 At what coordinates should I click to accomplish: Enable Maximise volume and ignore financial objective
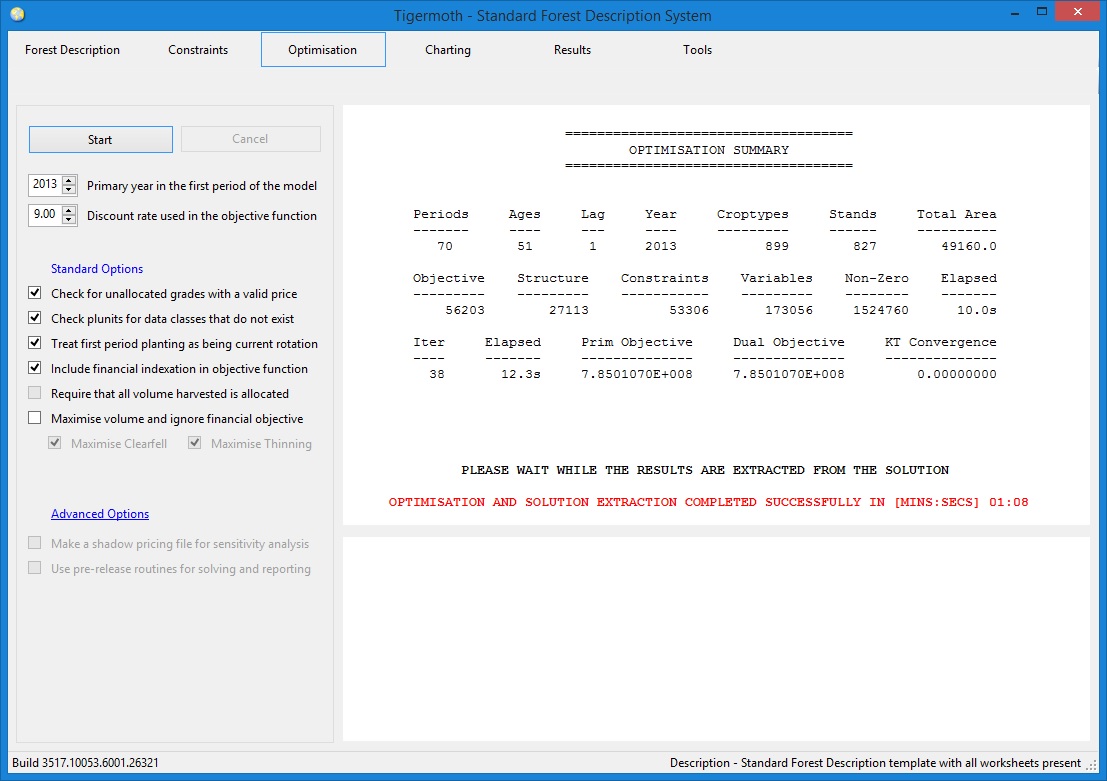click(35, 418)
